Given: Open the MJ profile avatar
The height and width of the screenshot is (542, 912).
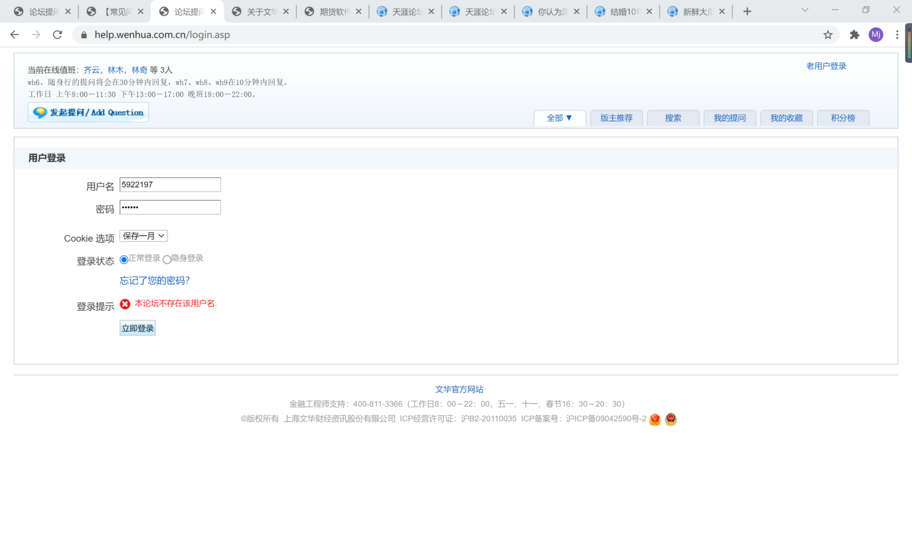Looking at the screenshot, I should (x=876, y=35).
